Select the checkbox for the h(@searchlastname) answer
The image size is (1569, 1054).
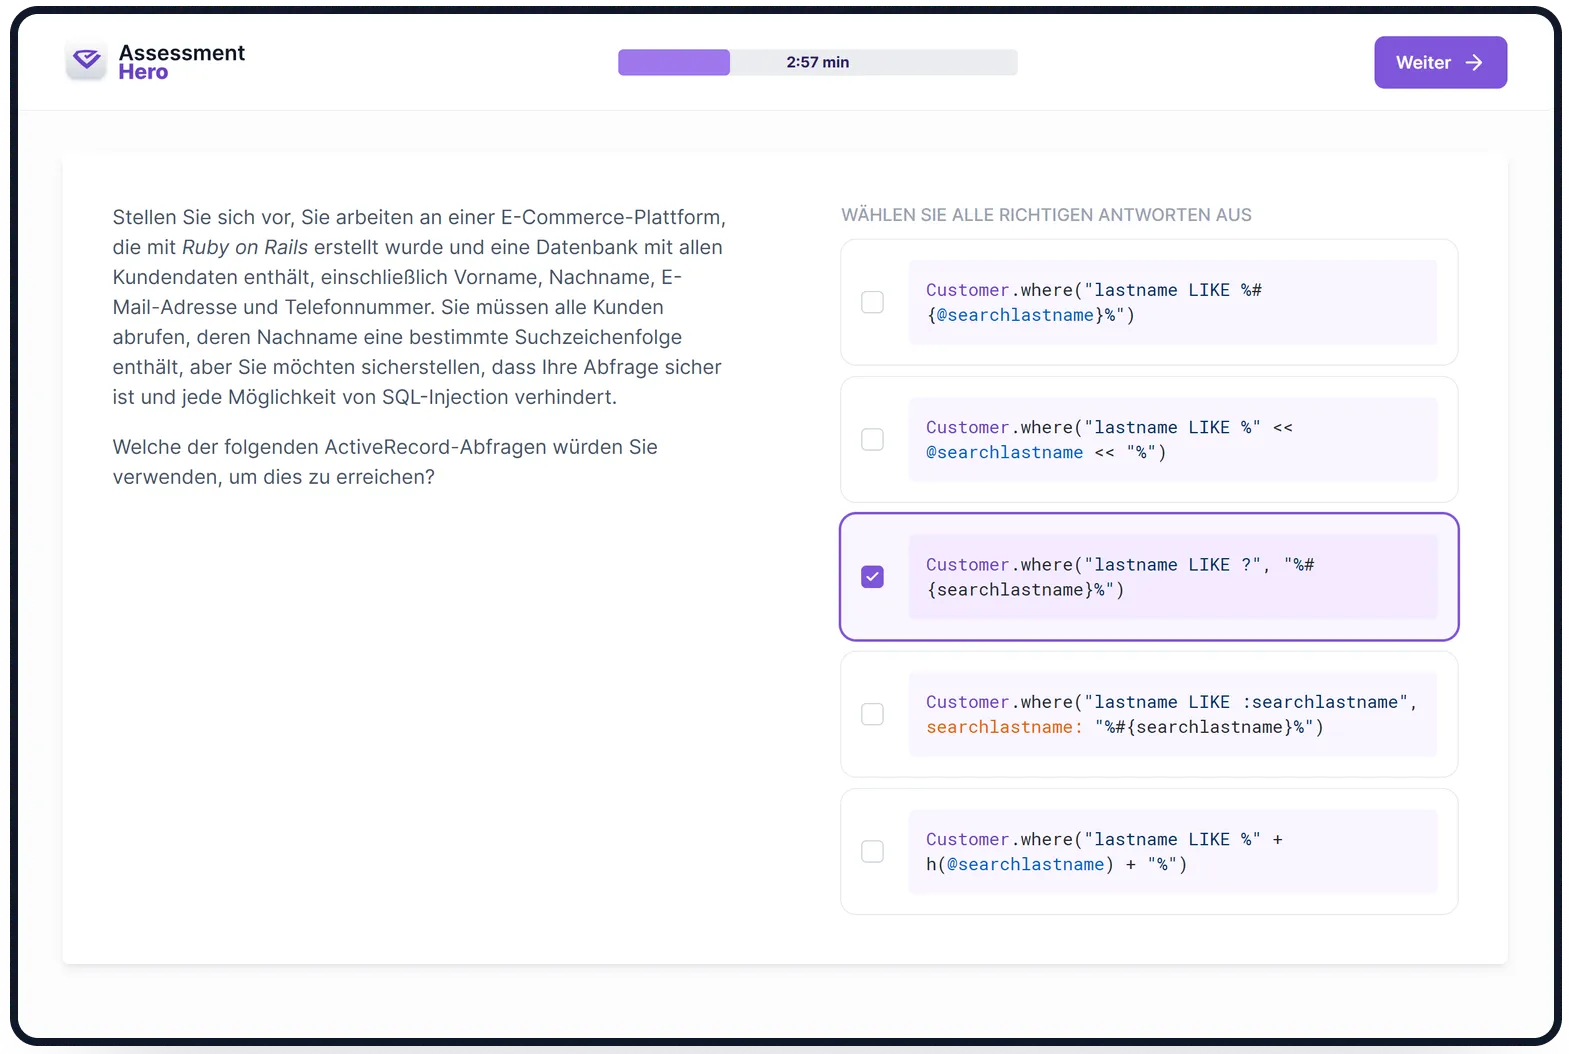pos(872,852)
